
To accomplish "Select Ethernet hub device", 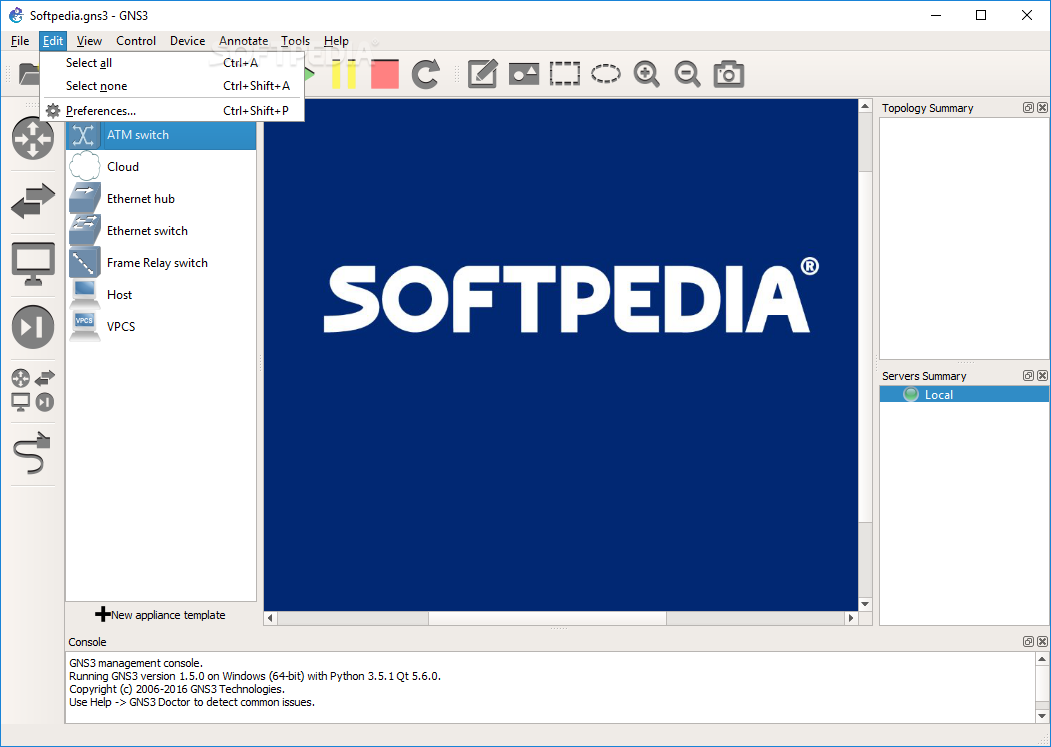I will pyautogui.click(x=161, y=199).
